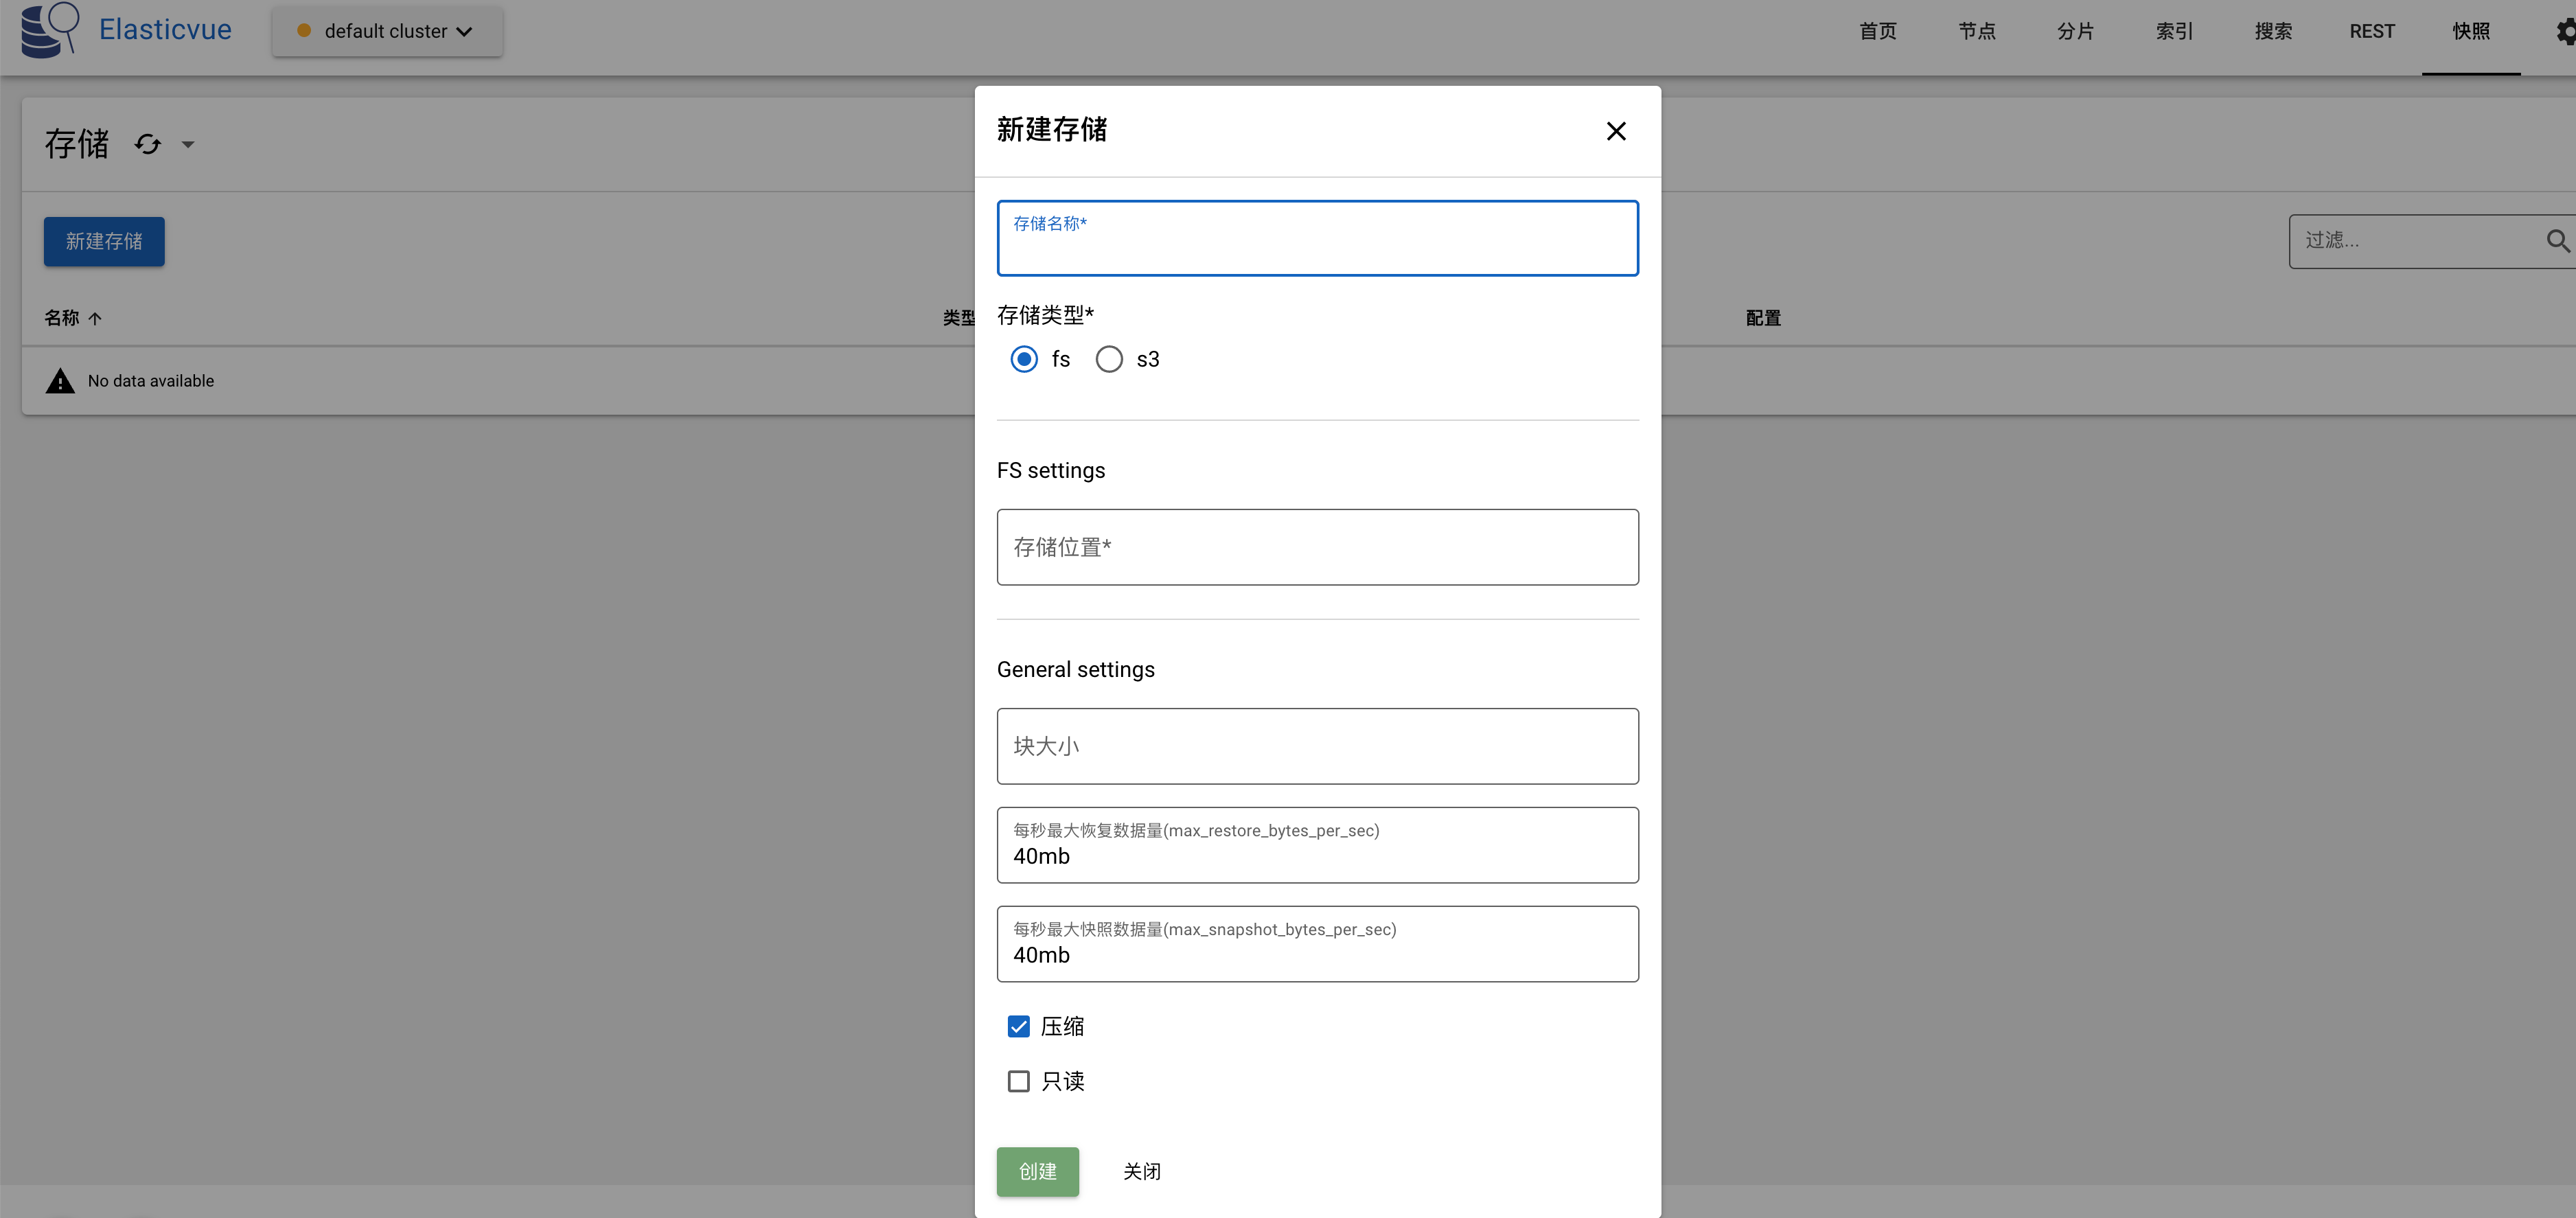Click the green 创建 button
Viewport: 2576px width, 1218px height.
(1037, 1171)
